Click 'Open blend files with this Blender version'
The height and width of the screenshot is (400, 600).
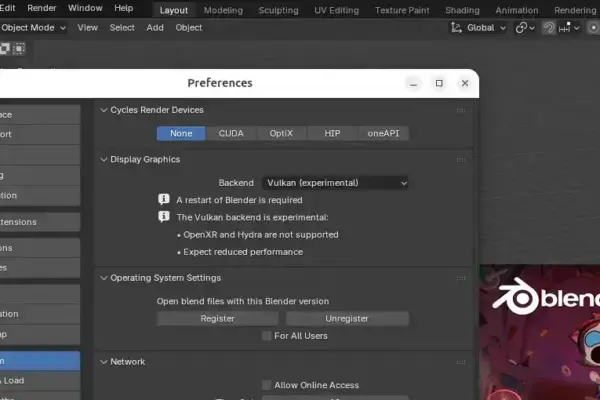(243, 301)
